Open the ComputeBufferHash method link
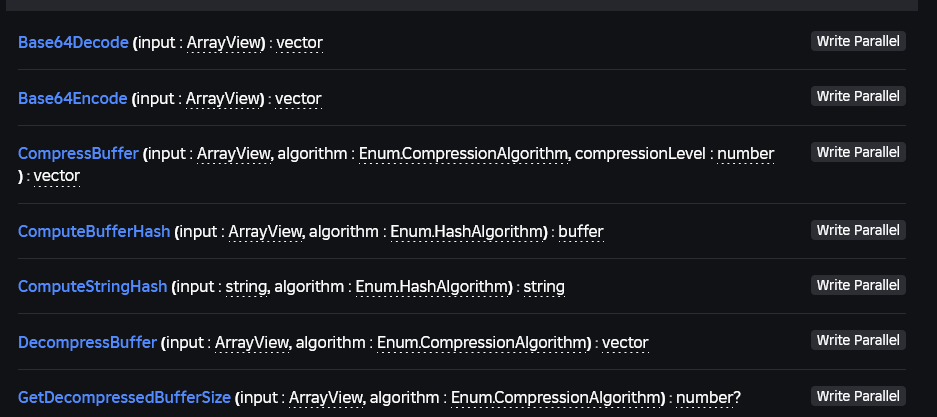The height and width of the screenshot is (417, 937). click(94, 231)
